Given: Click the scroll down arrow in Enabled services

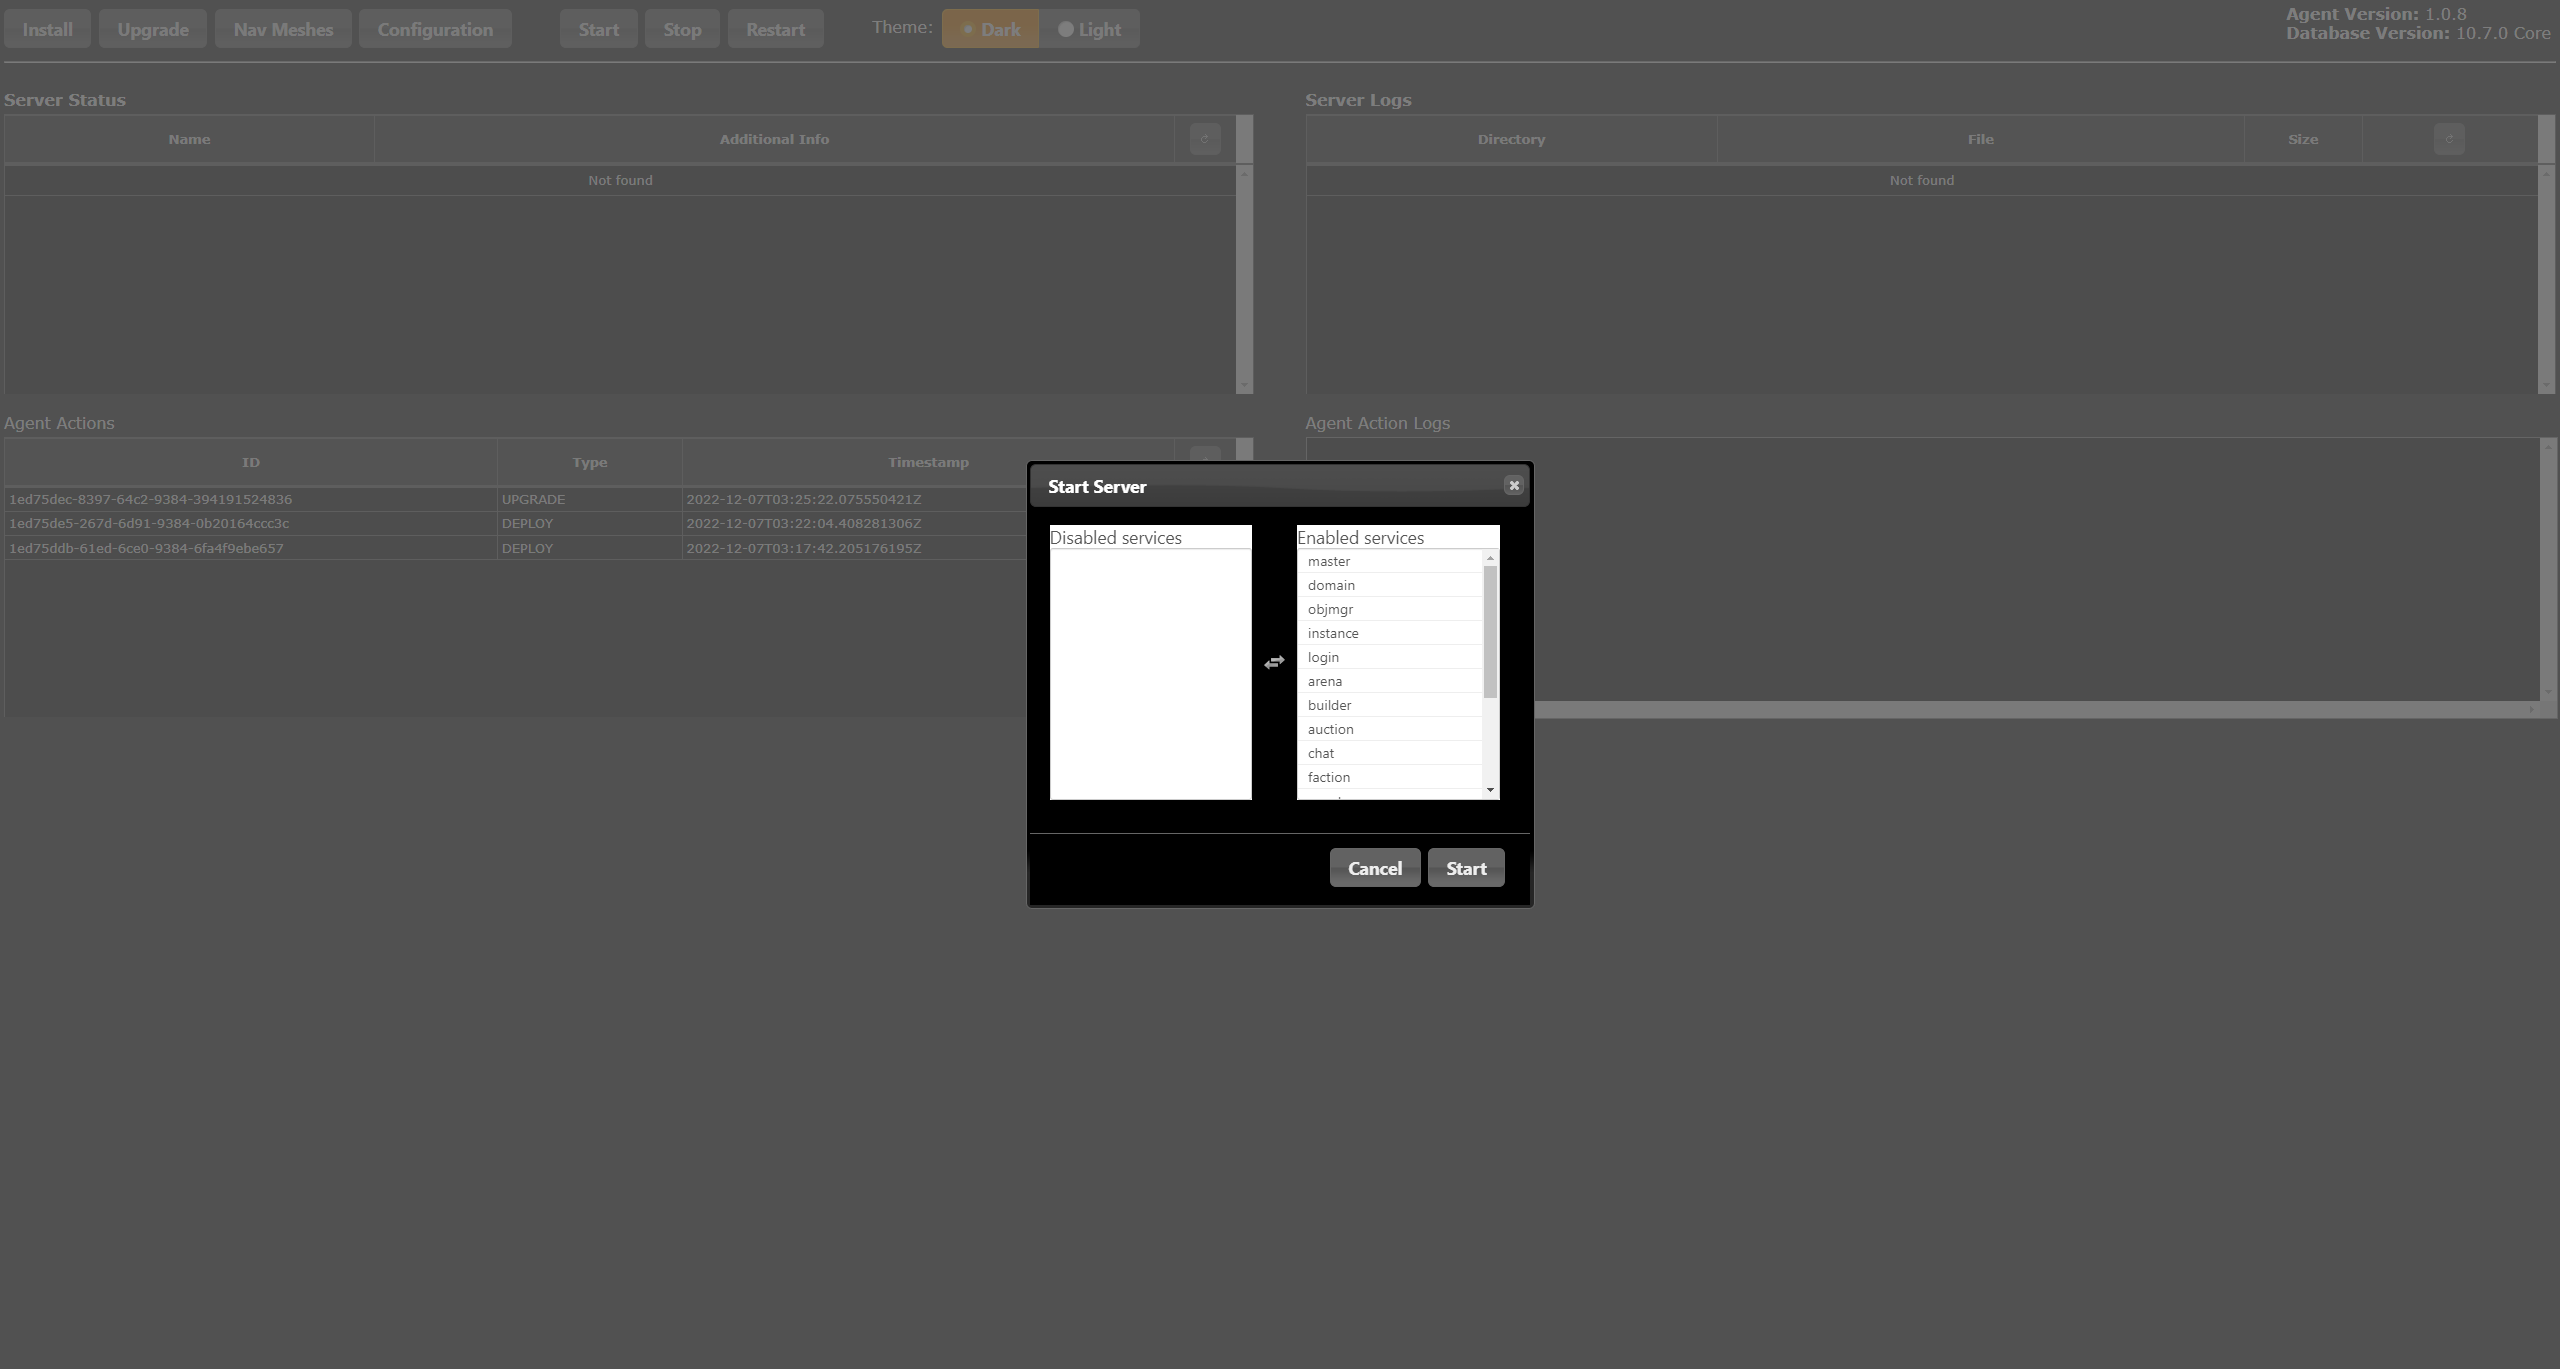Looking at the screenshot, I should (1490, 790).
